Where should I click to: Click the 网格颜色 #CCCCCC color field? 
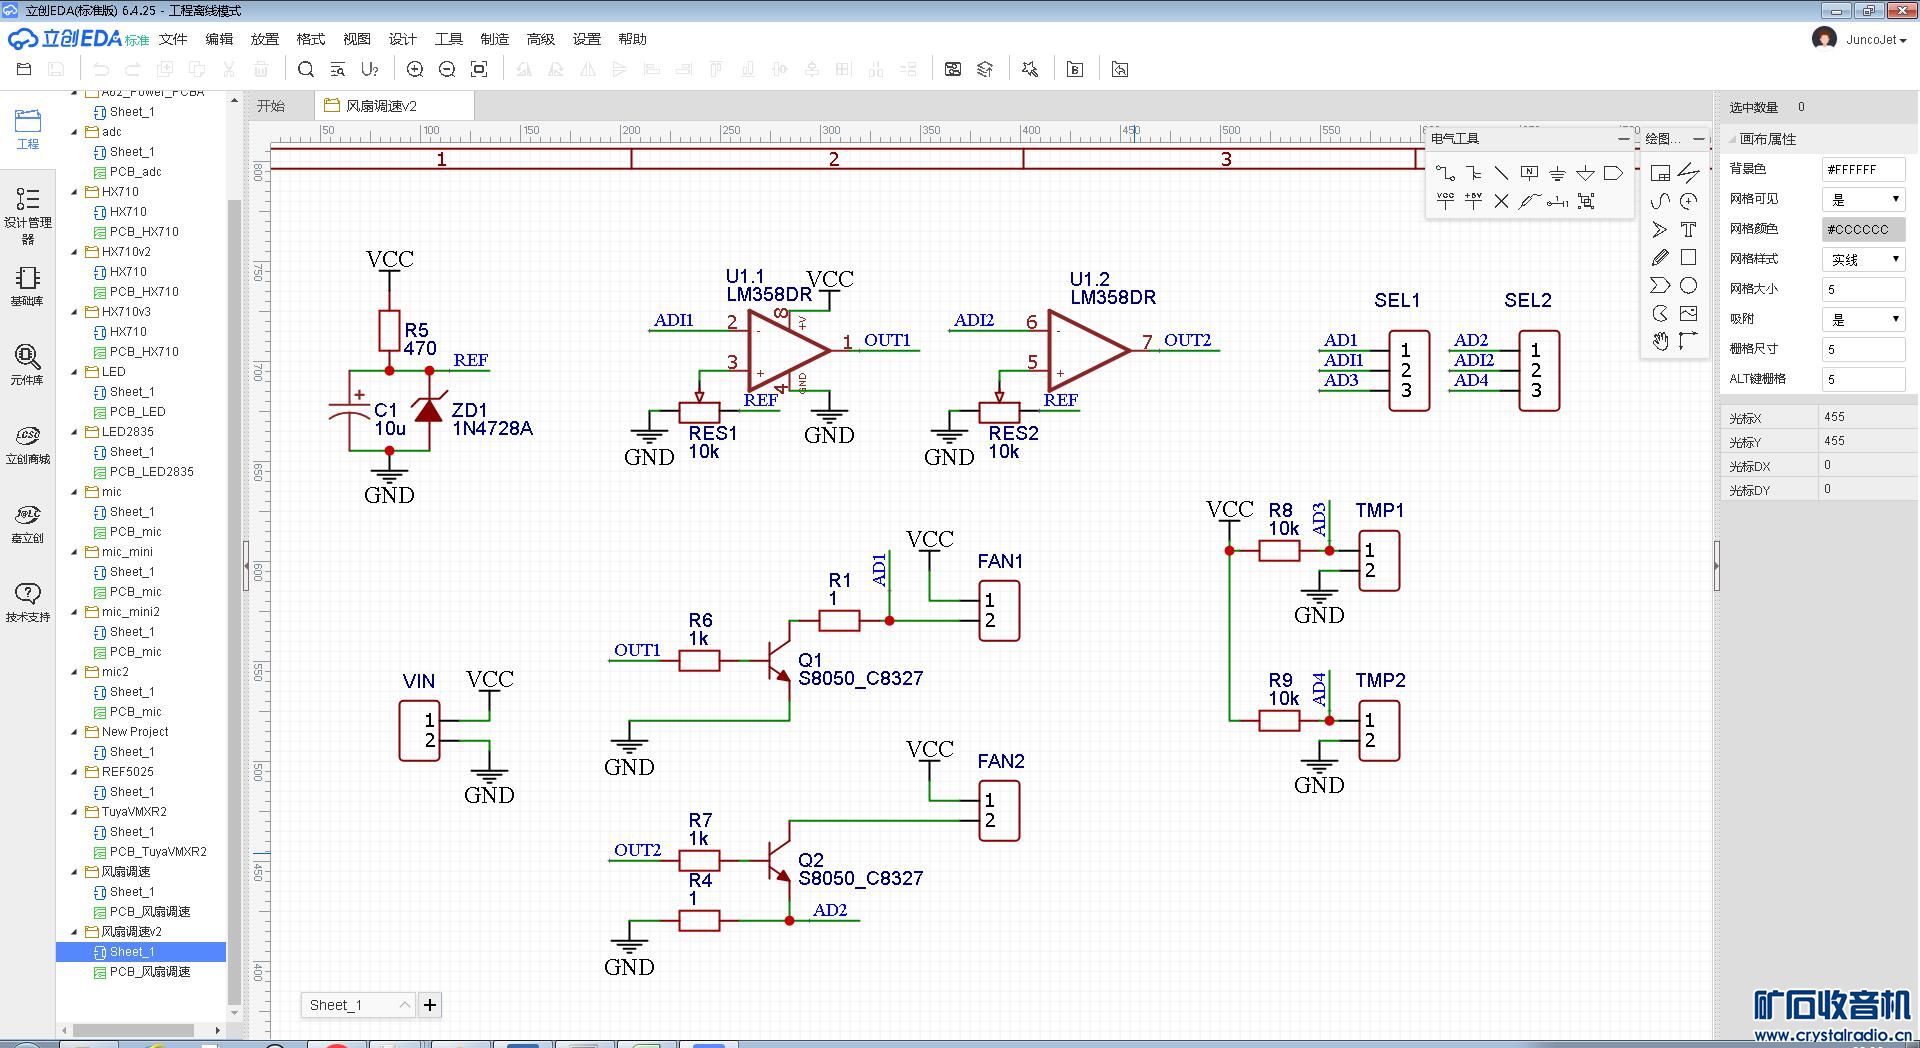click(x=1863, y=229)
